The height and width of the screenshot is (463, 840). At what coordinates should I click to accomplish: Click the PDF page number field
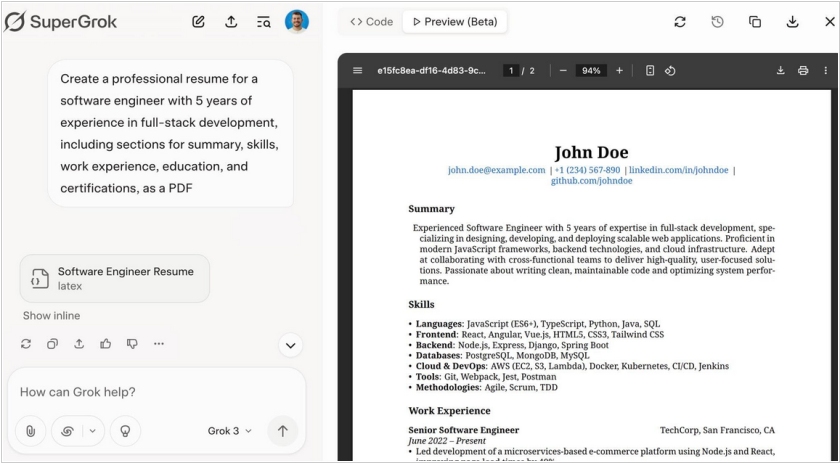pyautogui.click(x=511, y=71)
